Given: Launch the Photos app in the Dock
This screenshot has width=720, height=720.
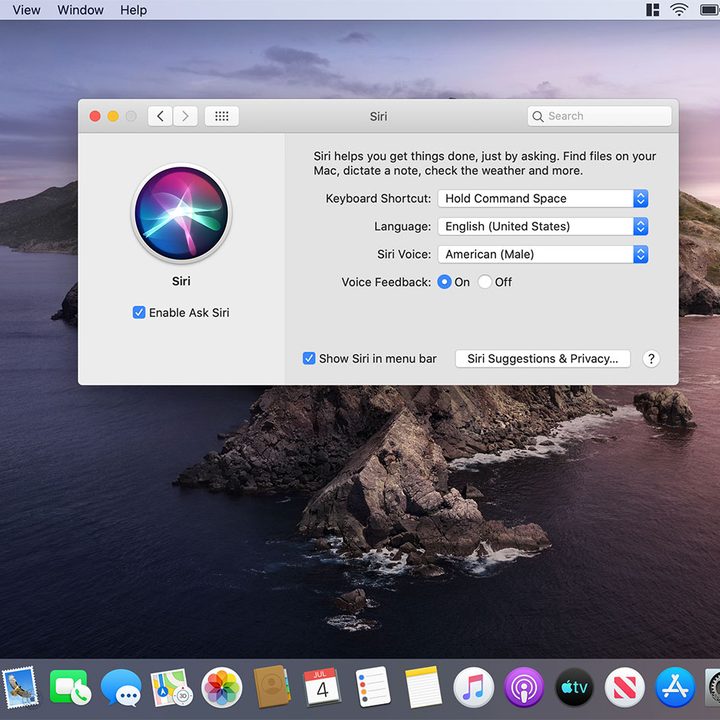Looking at the screenshot, I should 222,687.
